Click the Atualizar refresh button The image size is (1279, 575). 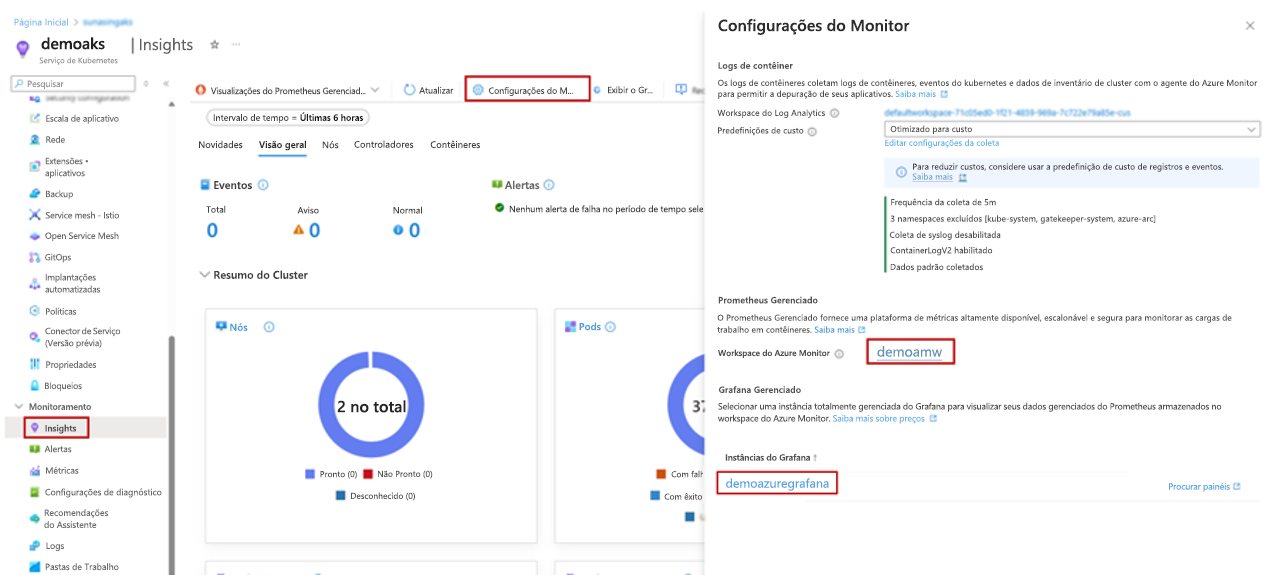(429, 90)
